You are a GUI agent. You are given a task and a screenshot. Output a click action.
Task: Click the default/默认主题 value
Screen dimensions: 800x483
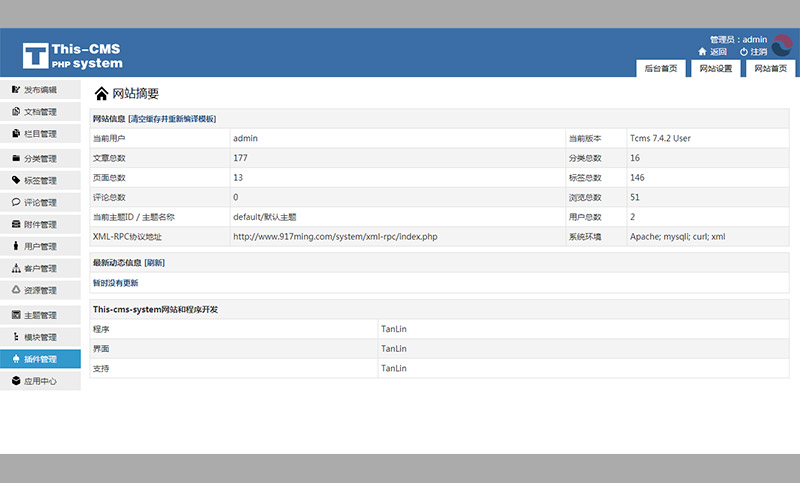pos(265,217)
